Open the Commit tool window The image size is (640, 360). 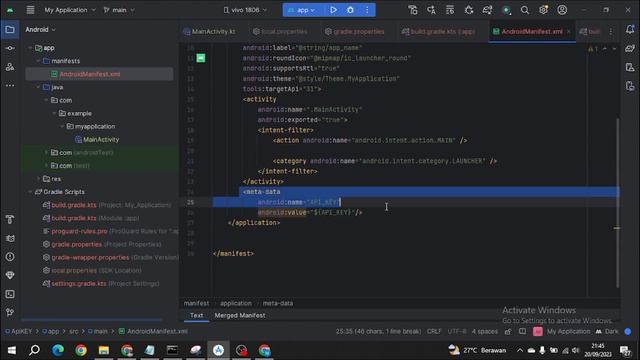click(x=10, y=48)
